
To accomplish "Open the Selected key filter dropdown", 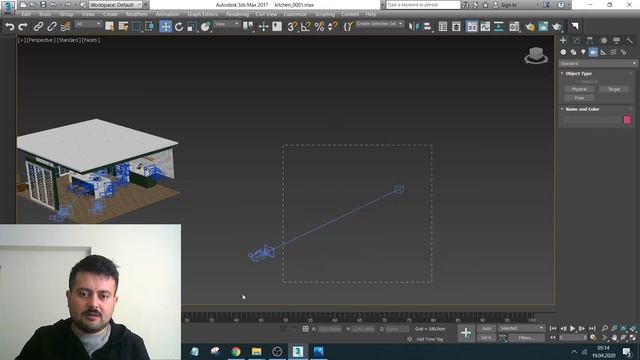I will click(x=522, y=328).
